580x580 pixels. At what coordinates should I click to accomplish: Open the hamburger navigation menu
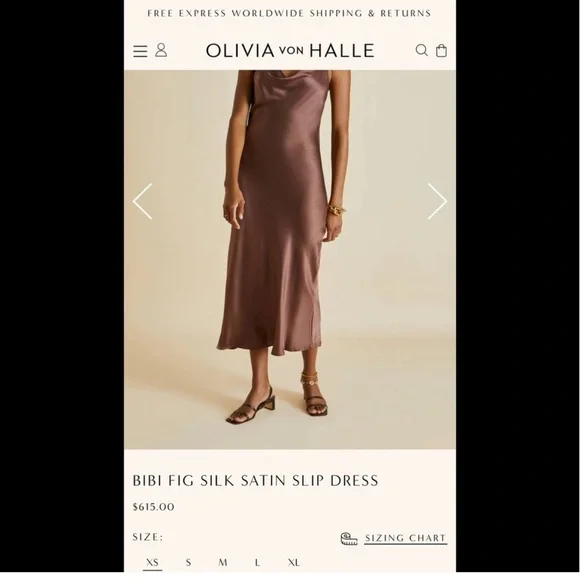[x=140, y=51]
